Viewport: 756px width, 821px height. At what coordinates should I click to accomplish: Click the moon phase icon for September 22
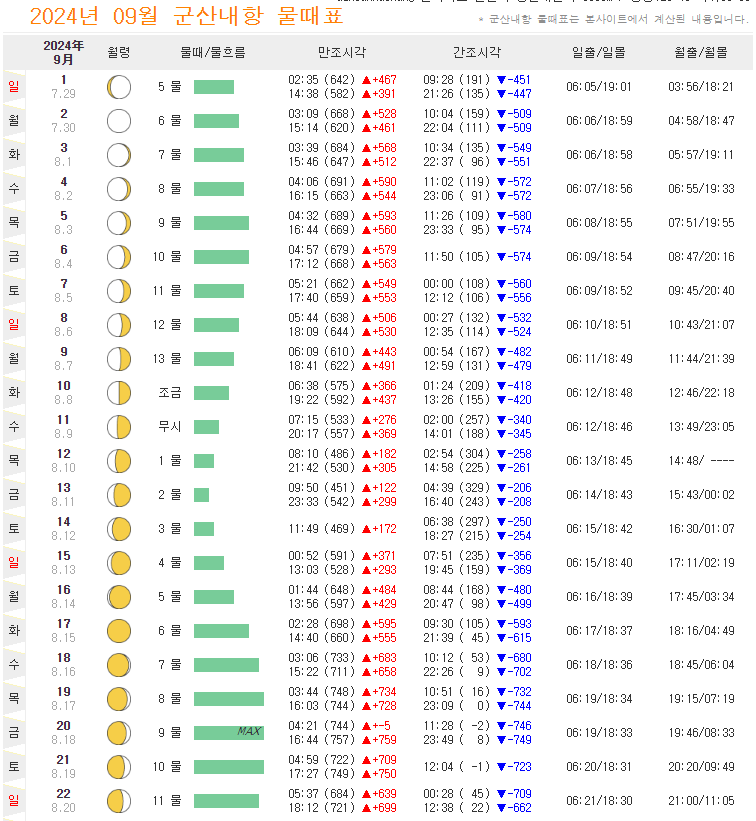click(119, 801)
